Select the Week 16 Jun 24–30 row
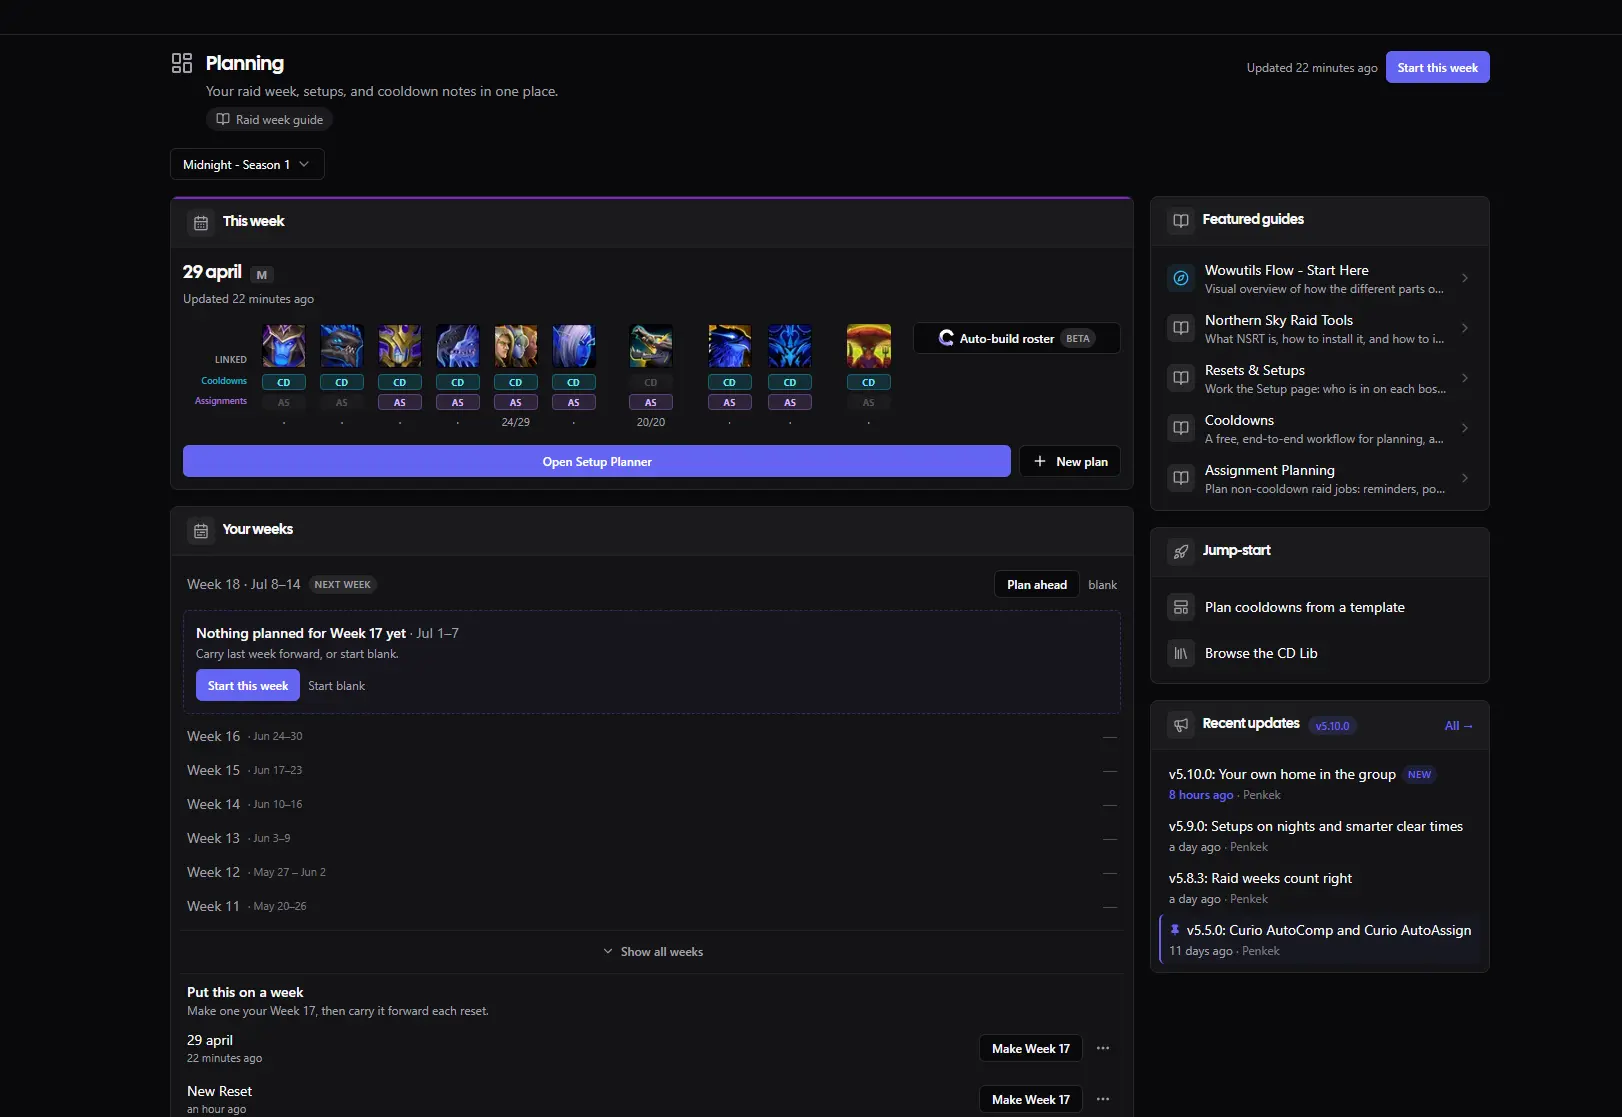Image resolution: width=1622 pixels, height=1117 pixels. click(x=652, y=736)
